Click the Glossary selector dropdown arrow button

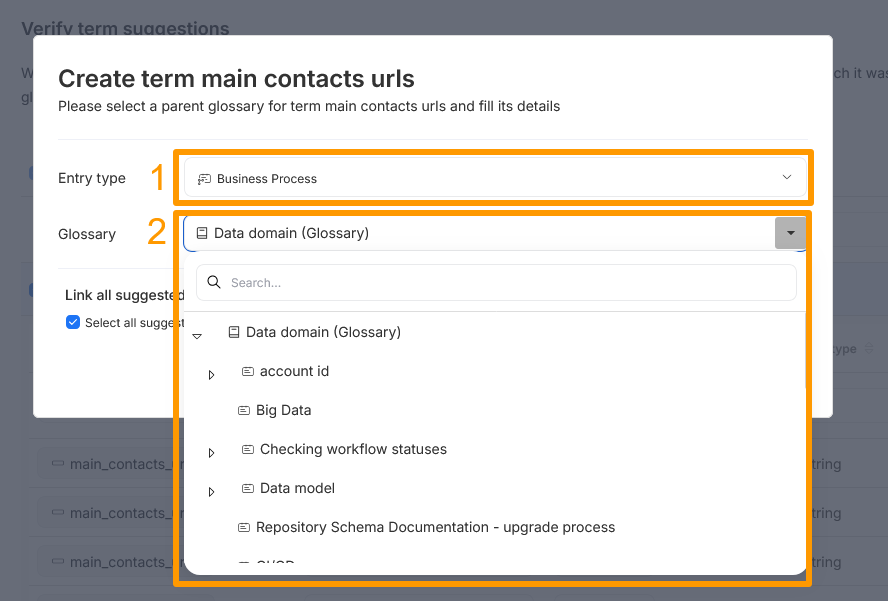pyautogui.click(x=790, y=233)
